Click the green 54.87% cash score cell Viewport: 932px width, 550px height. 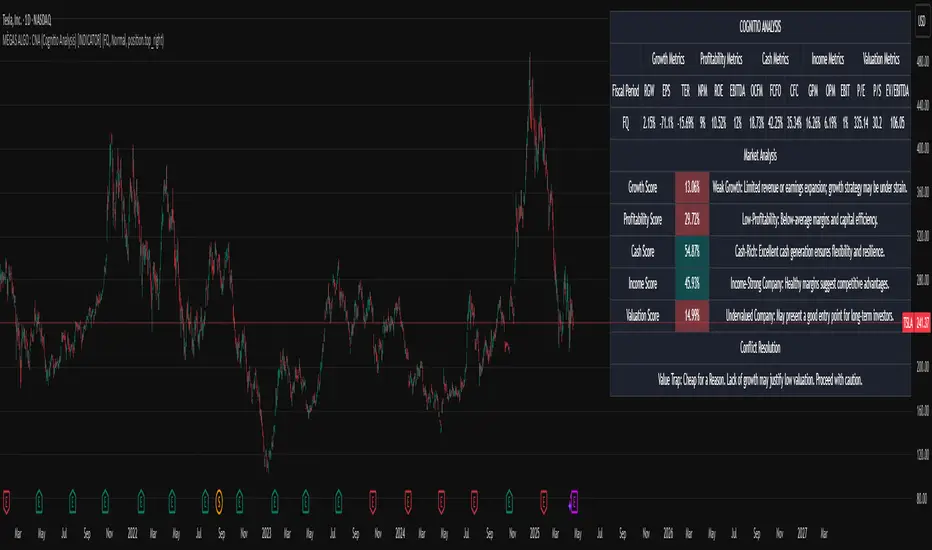[x=692, y=252]
